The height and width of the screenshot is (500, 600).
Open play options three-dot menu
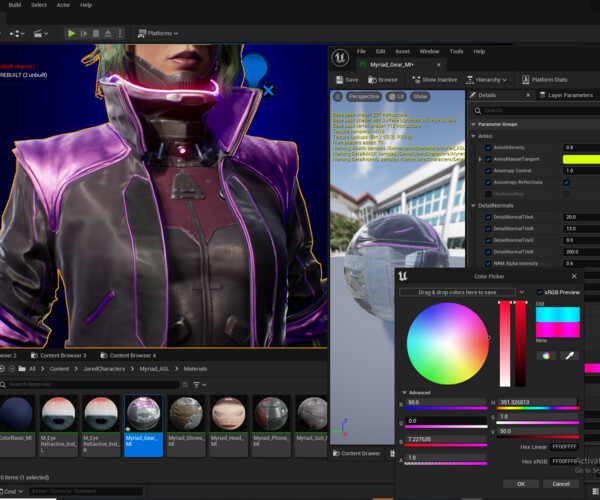pos(120,33)
